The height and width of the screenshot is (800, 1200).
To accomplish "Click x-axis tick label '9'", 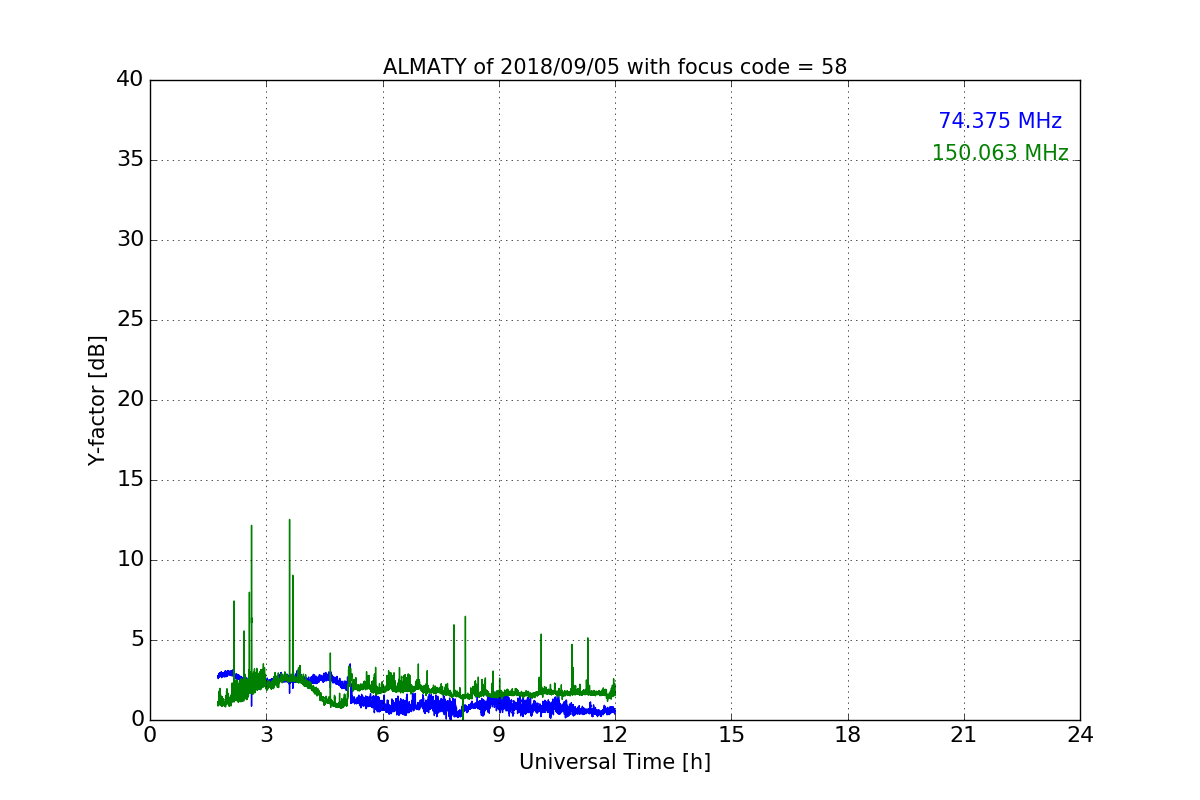I will point(499,735).
